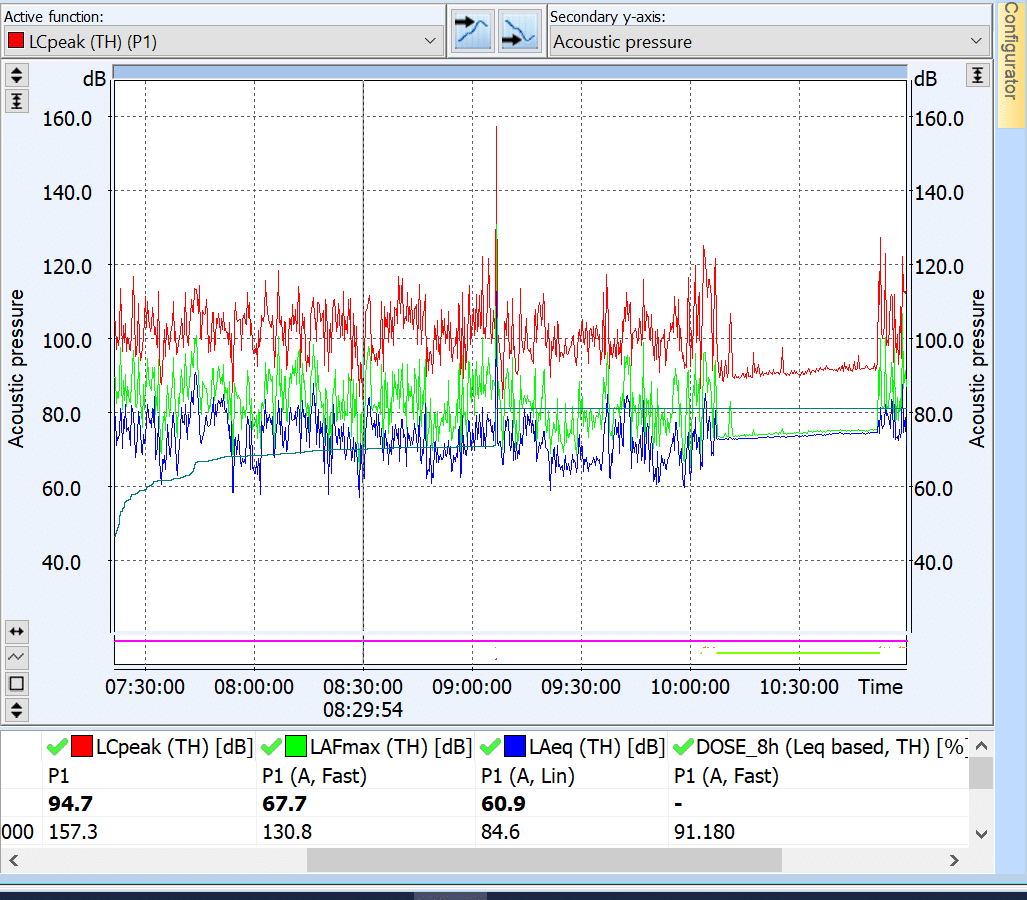Click the LAFmax green color swatch
Screen dimensions: 1027x900
point(297,746)
